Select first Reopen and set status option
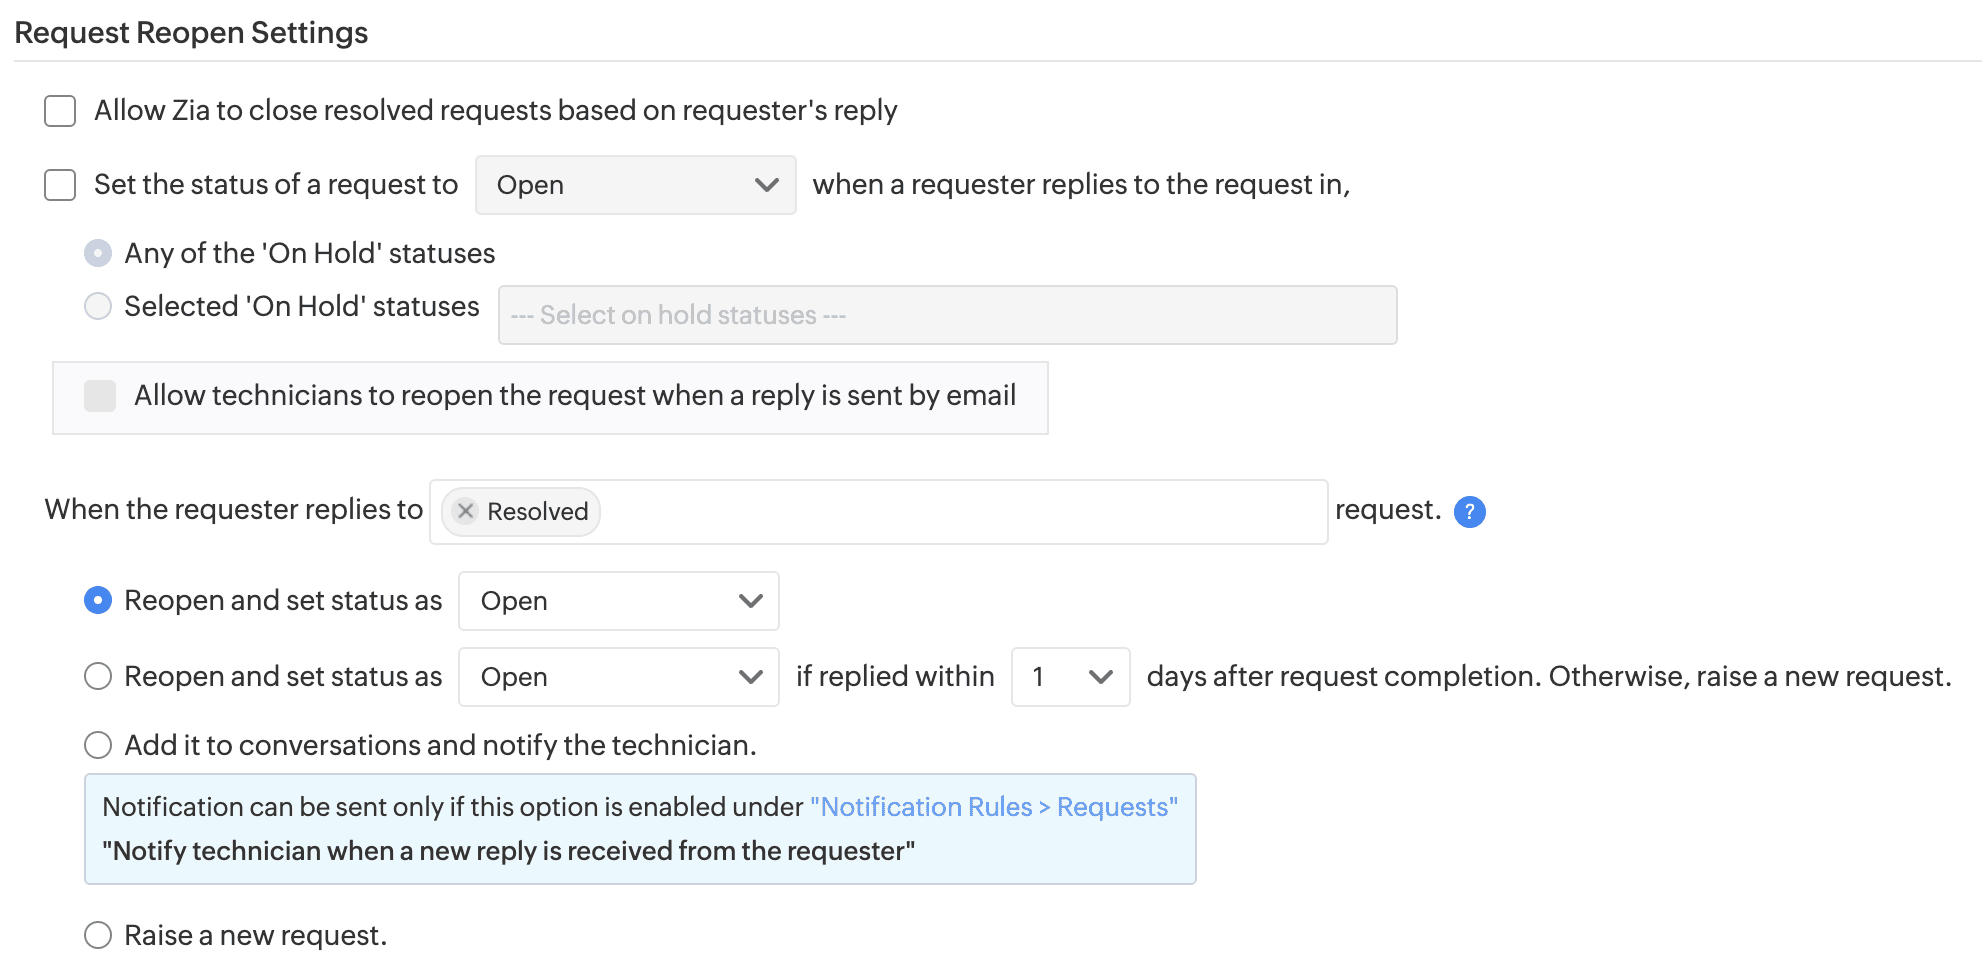Image resolution: width=1982 pixels, height=974 pixels. [98, 600]
